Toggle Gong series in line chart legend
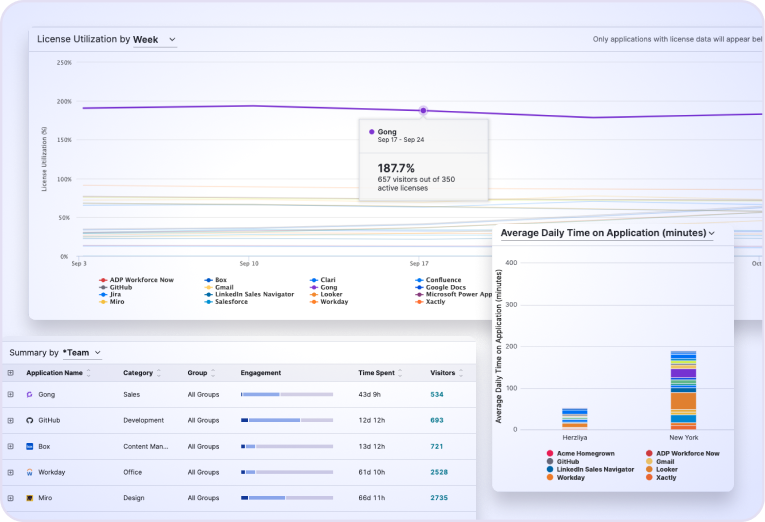This screenshot has width=765, height=522. point(323,287)
